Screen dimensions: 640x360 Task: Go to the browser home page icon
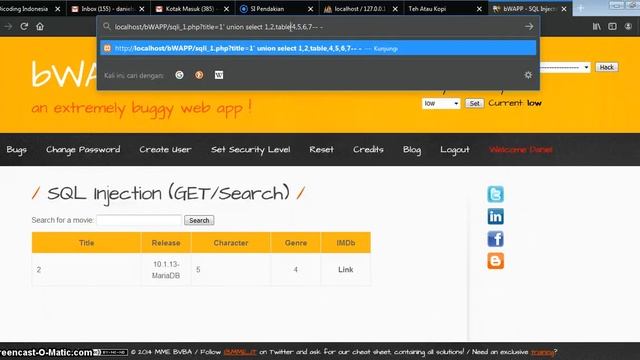click(x=40, y=27)
